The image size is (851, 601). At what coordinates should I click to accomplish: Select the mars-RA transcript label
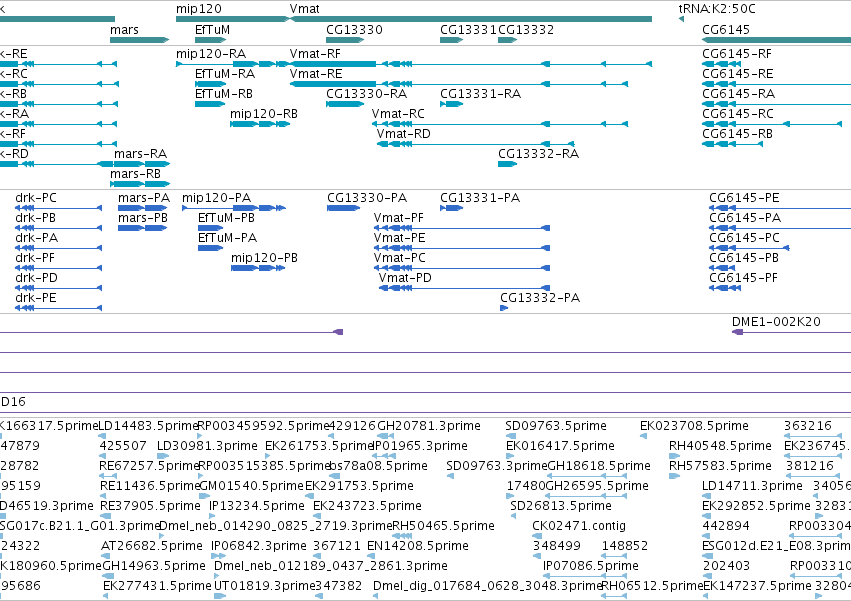point(141,154)
